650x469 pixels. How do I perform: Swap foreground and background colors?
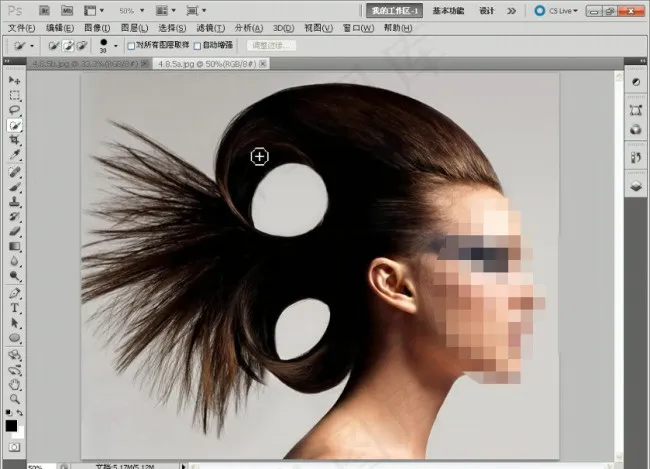[x=19, y=413]
